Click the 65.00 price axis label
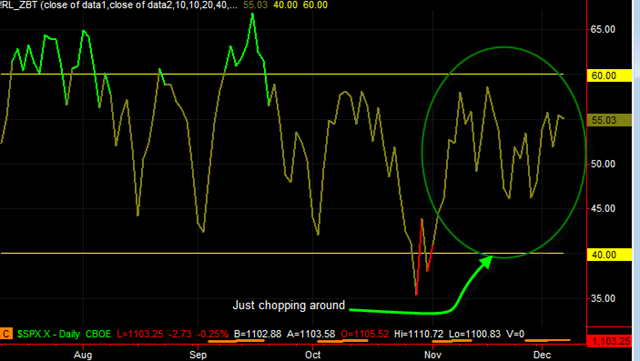 click(603, 29)
